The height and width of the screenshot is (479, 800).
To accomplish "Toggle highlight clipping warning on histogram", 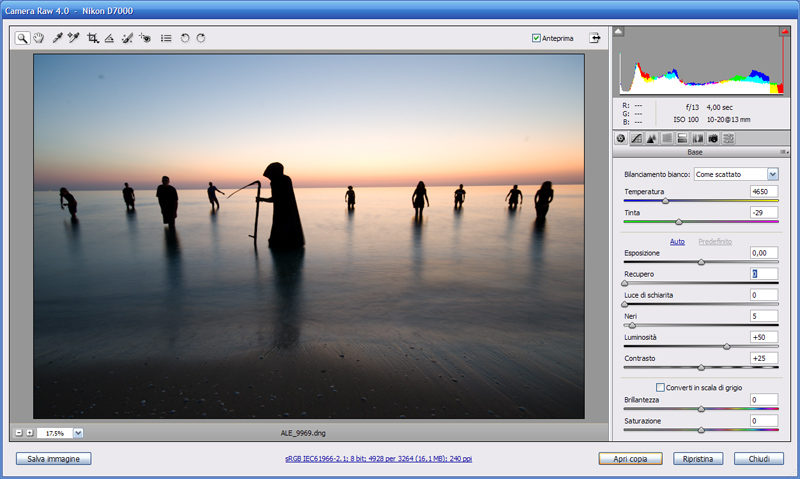I will pos(784,32).
